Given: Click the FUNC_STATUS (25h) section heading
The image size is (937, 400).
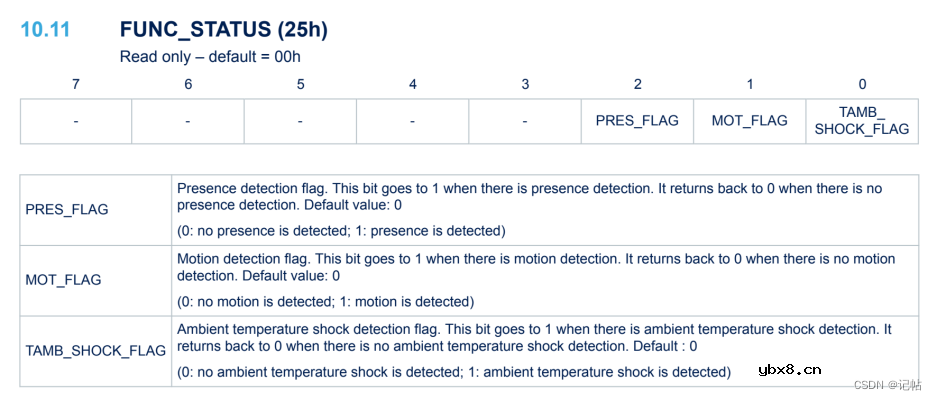Looking at the screenshot, I should (x=223, y=30).
